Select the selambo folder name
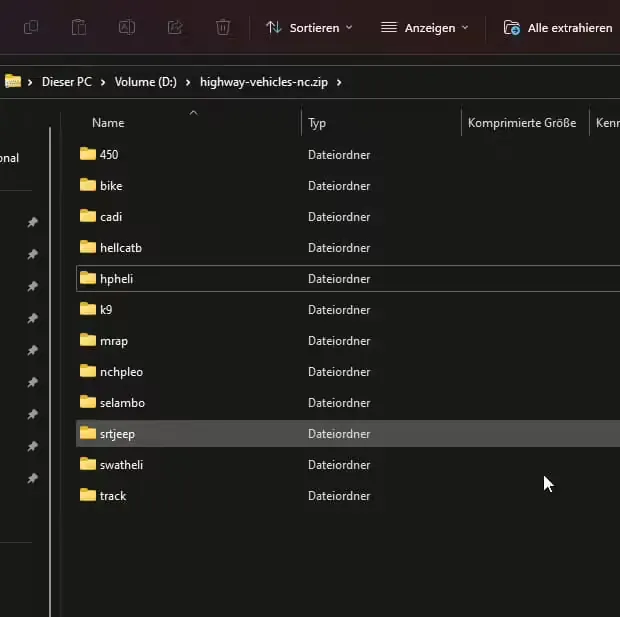This screenshot has height=617, width=620. [123, 403]
